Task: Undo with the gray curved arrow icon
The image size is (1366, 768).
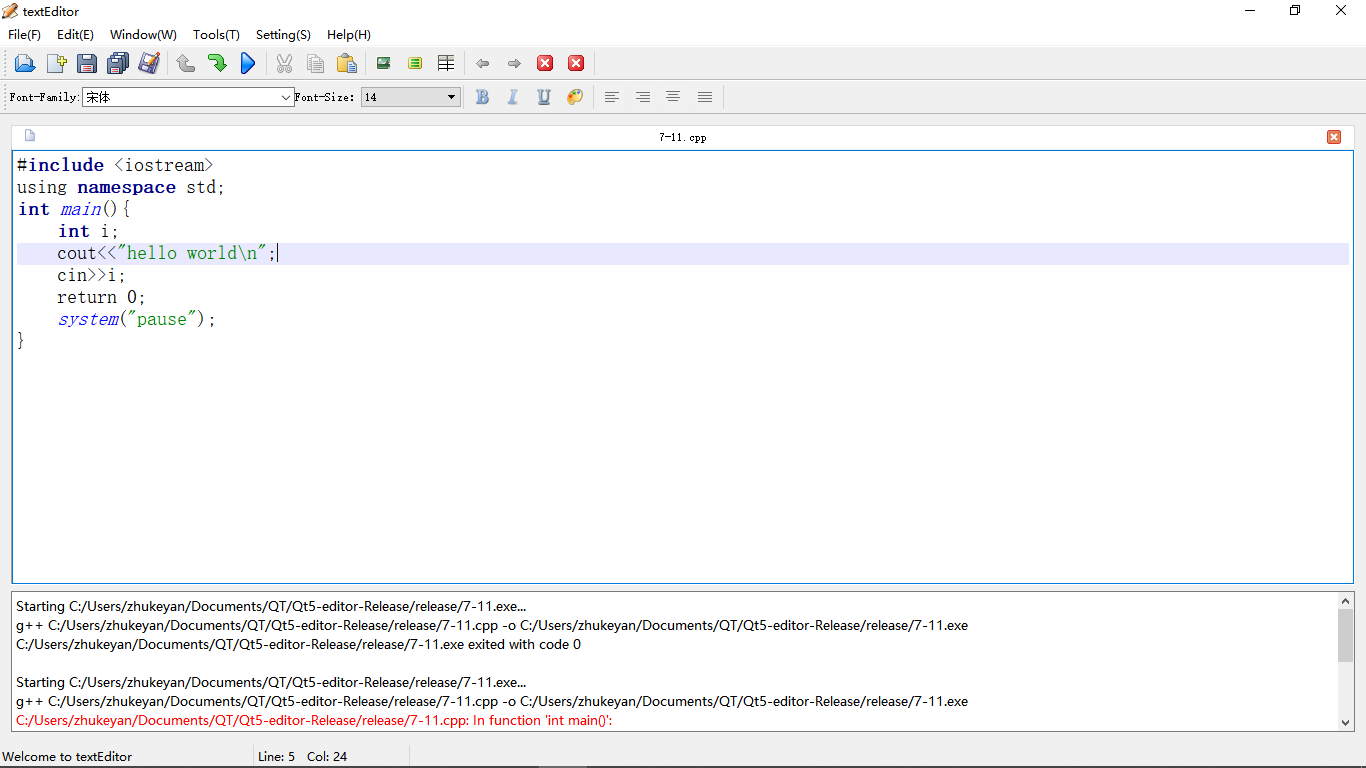Action: tap(186, 63)
